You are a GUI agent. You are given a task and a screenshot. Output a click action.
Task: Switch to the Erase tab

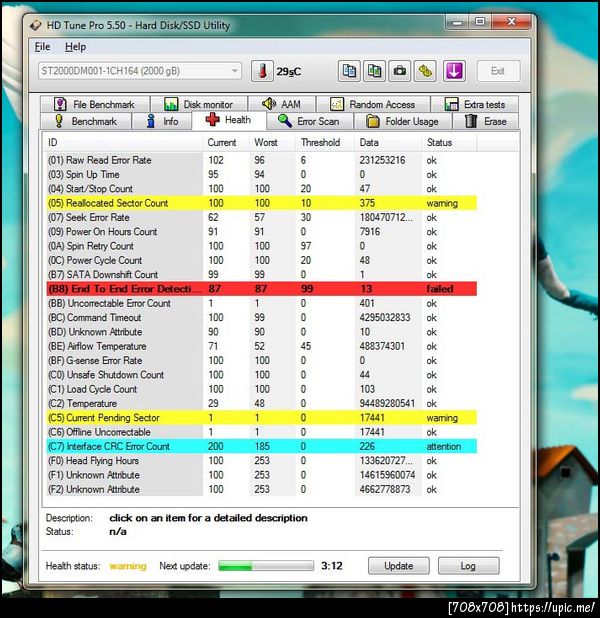(x=486, y=121)
